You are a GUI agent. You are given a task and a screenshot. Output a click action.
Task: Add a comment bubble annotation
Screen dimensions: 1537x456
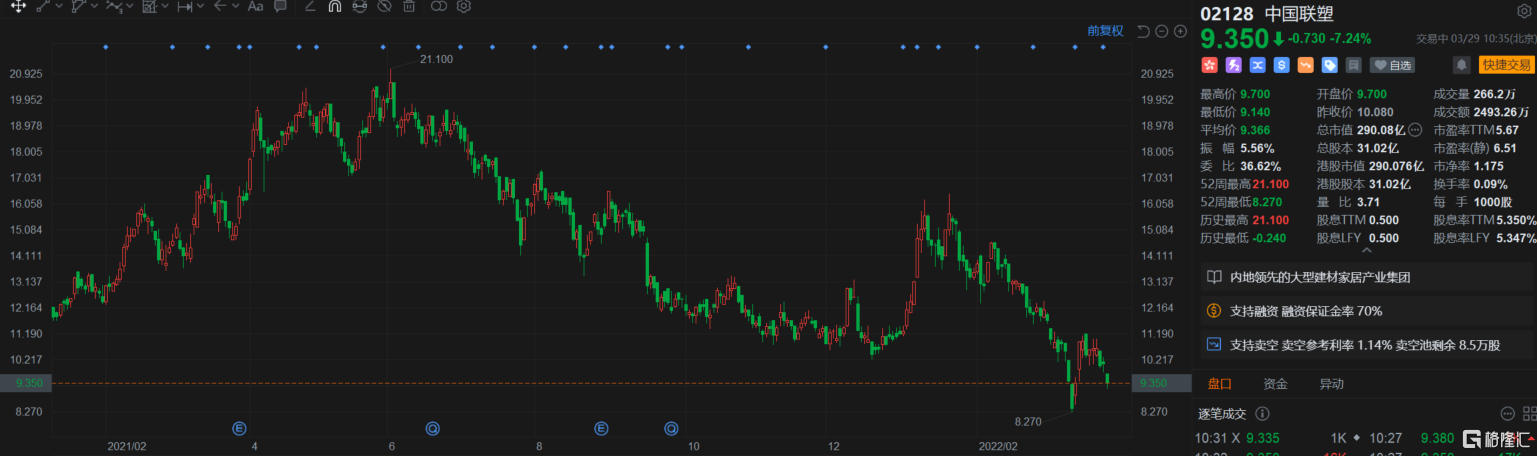click(280, 6)
